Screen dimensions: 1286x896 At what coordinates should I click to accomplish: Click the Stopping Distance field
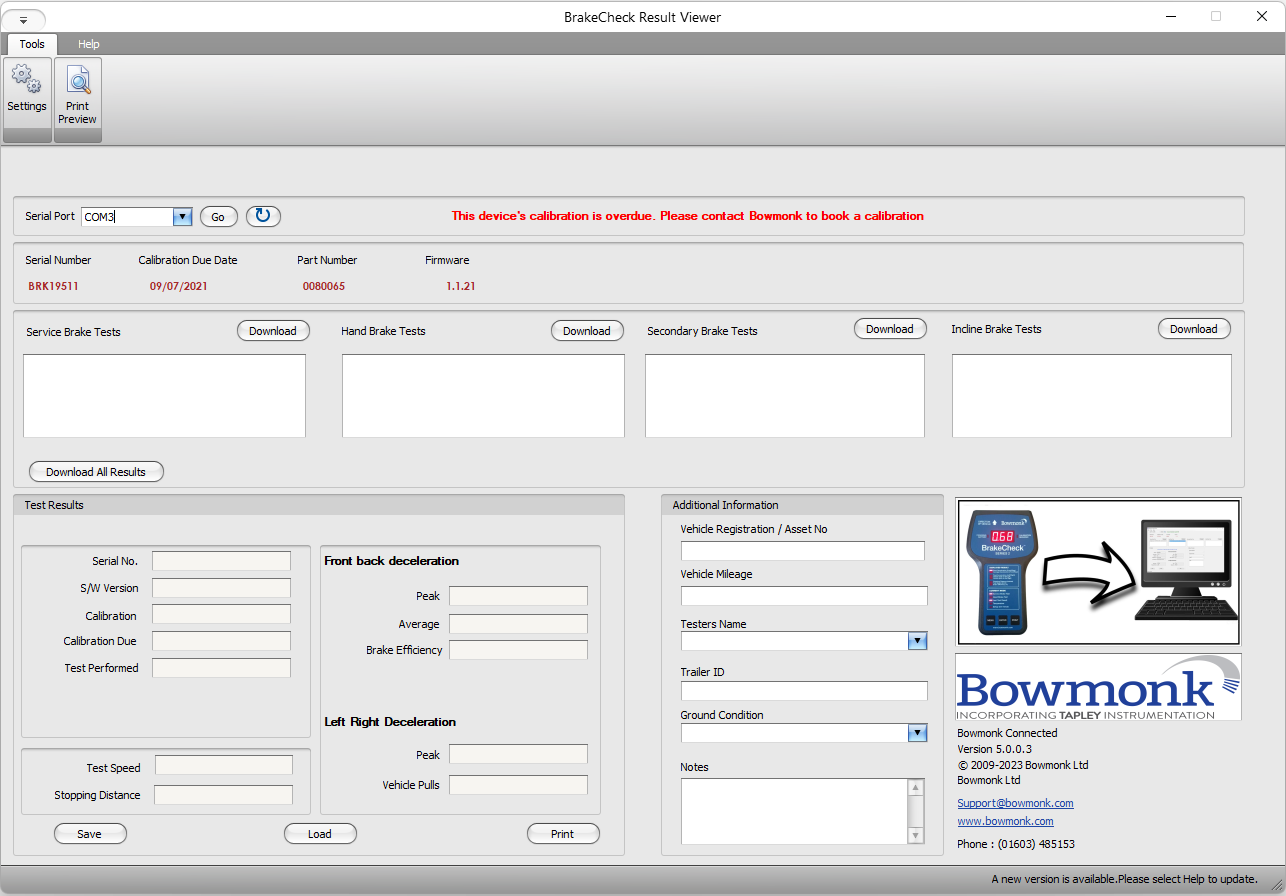(223, 795)
